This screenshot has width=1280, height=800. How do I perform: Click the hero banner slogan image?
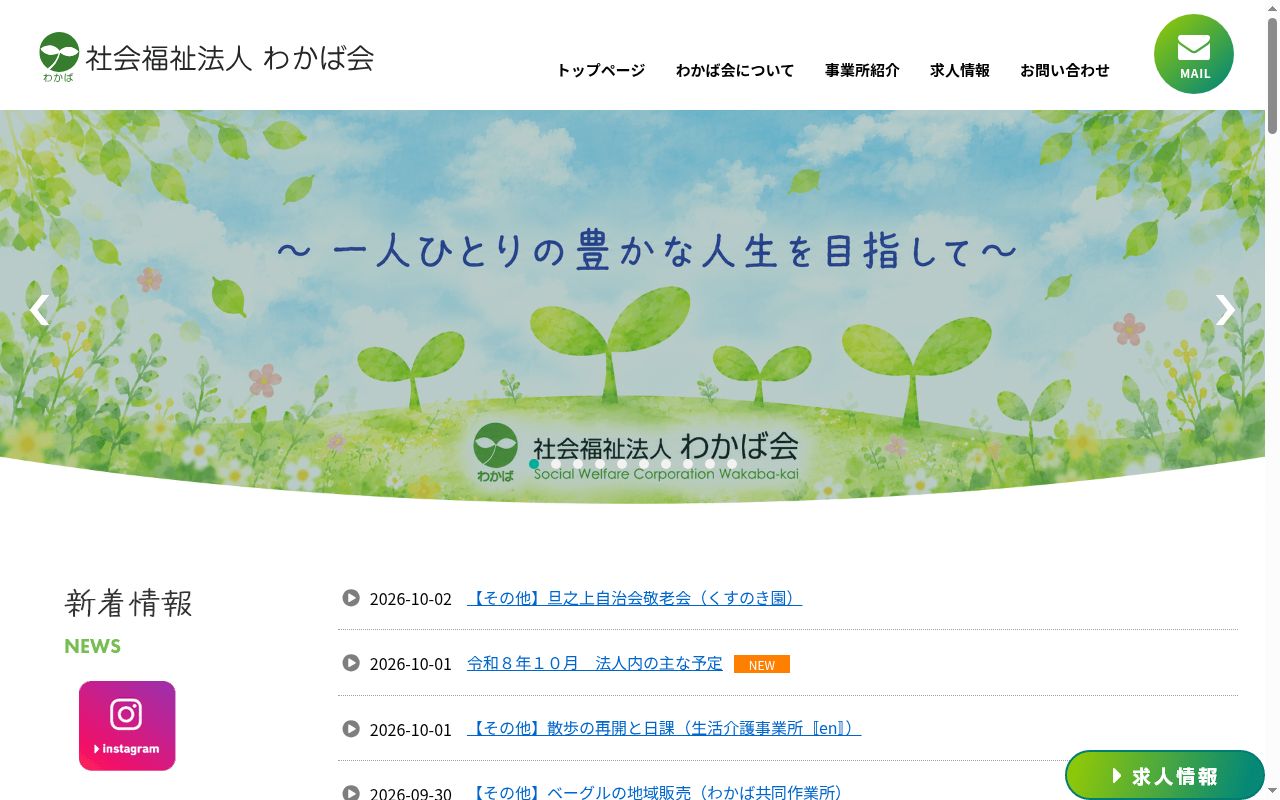pyautogui.click(x=632, y=305)
